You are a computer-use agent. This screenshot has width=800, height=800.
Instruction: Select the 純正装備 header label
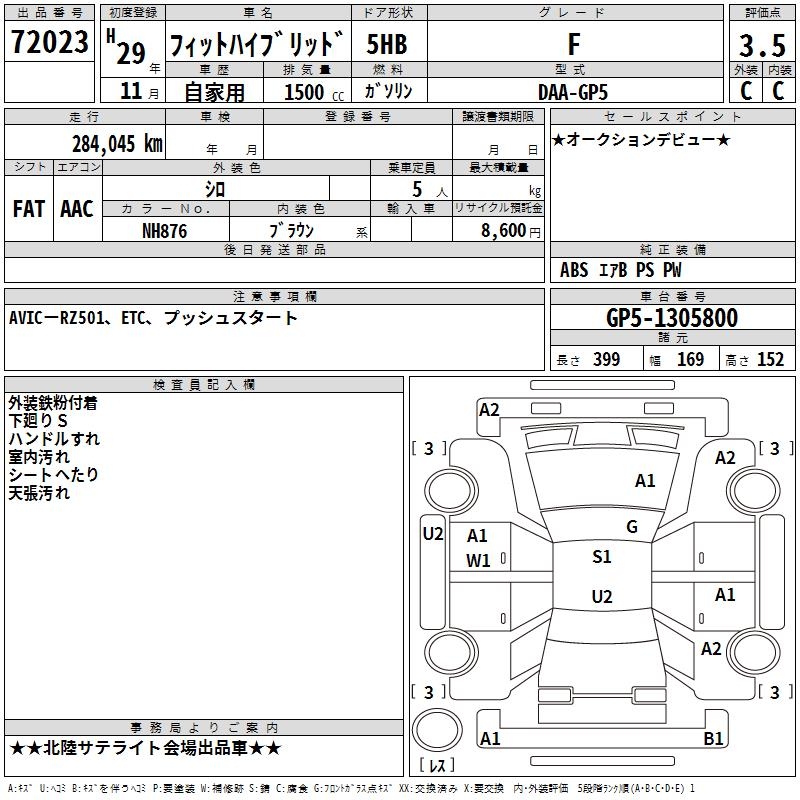tap(672, 249)
